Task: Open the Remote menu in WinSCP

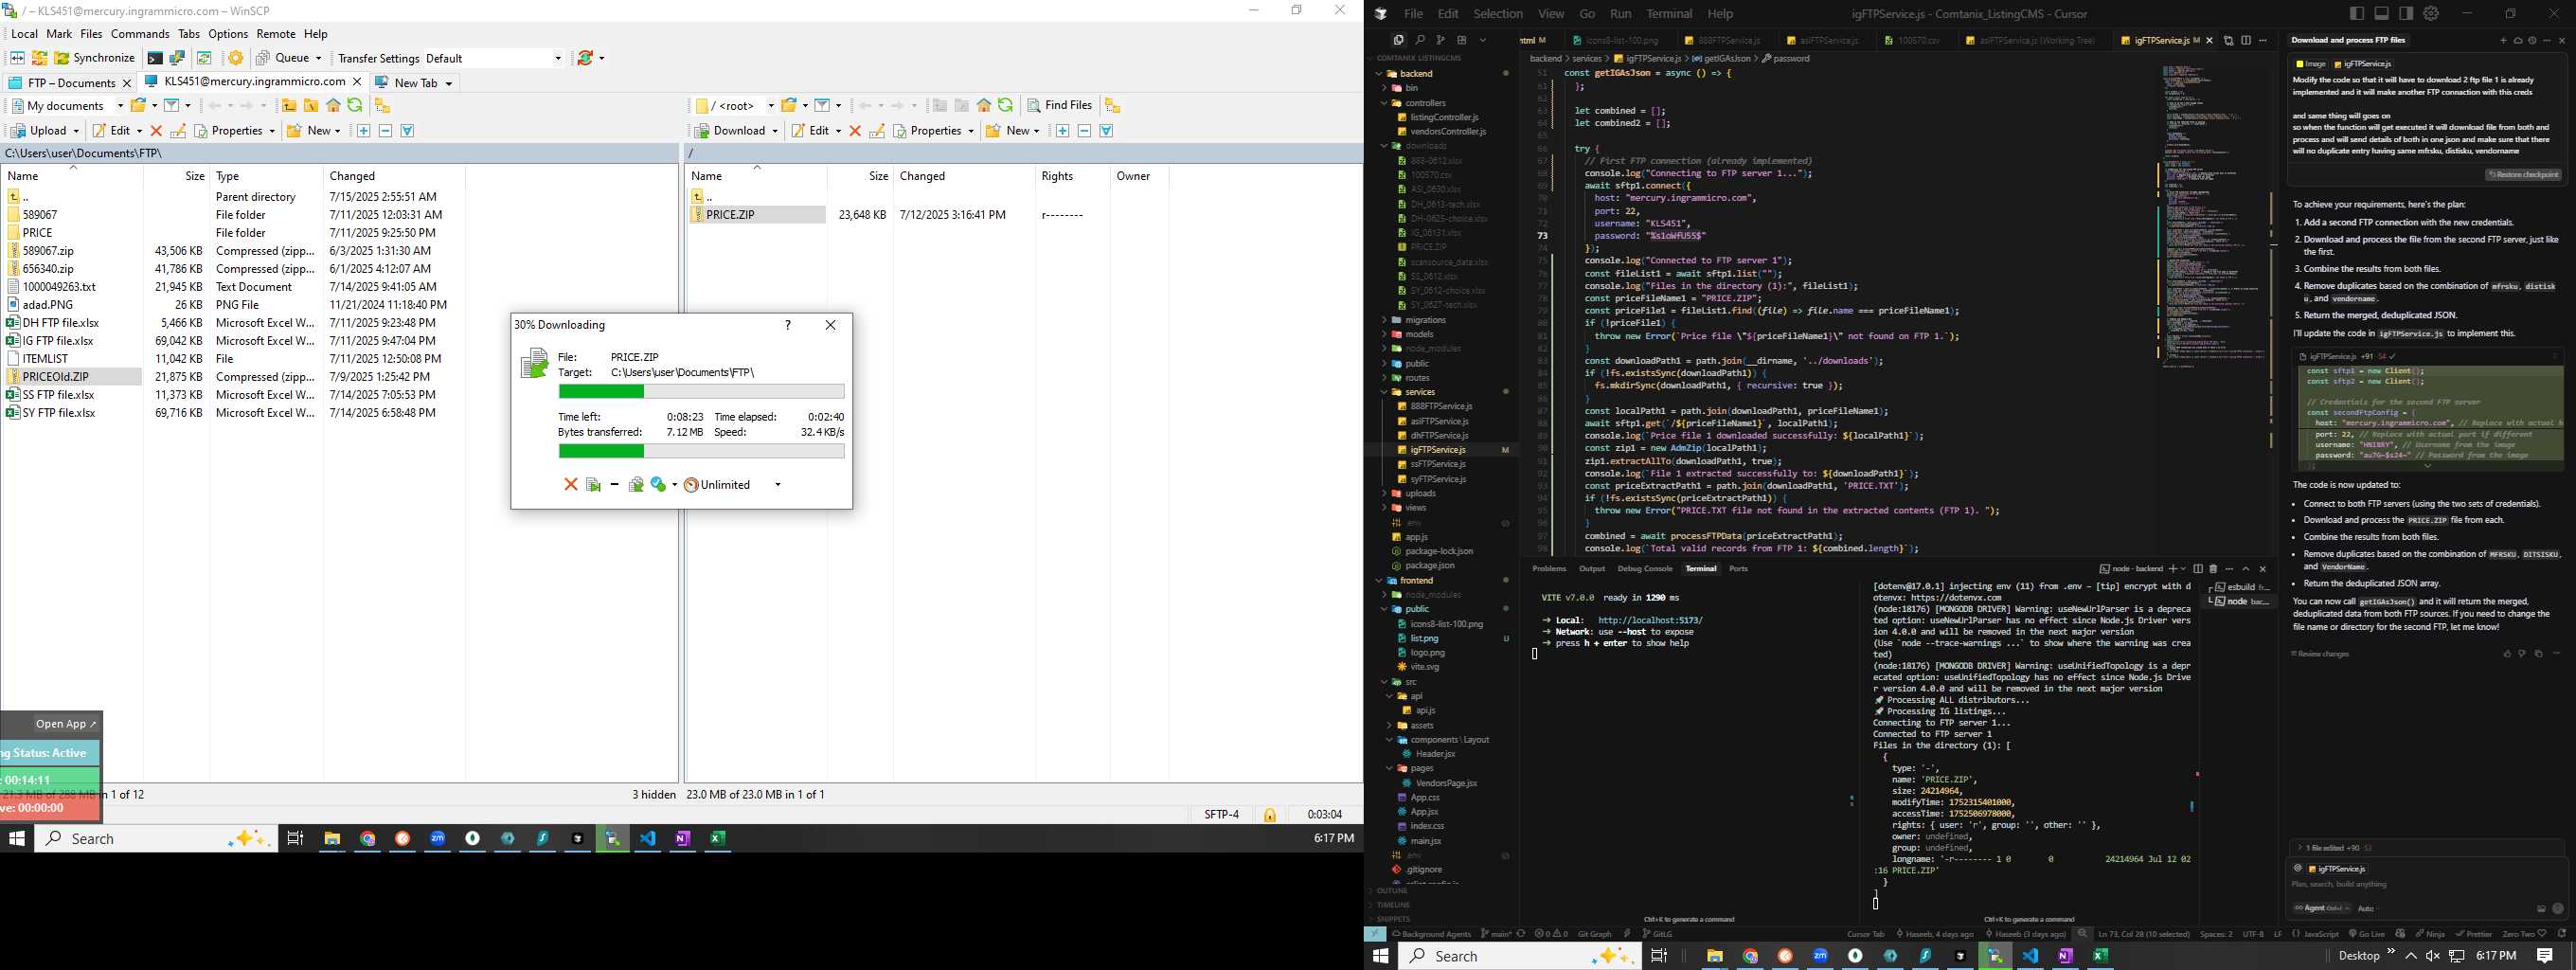Action: (276, 34)
